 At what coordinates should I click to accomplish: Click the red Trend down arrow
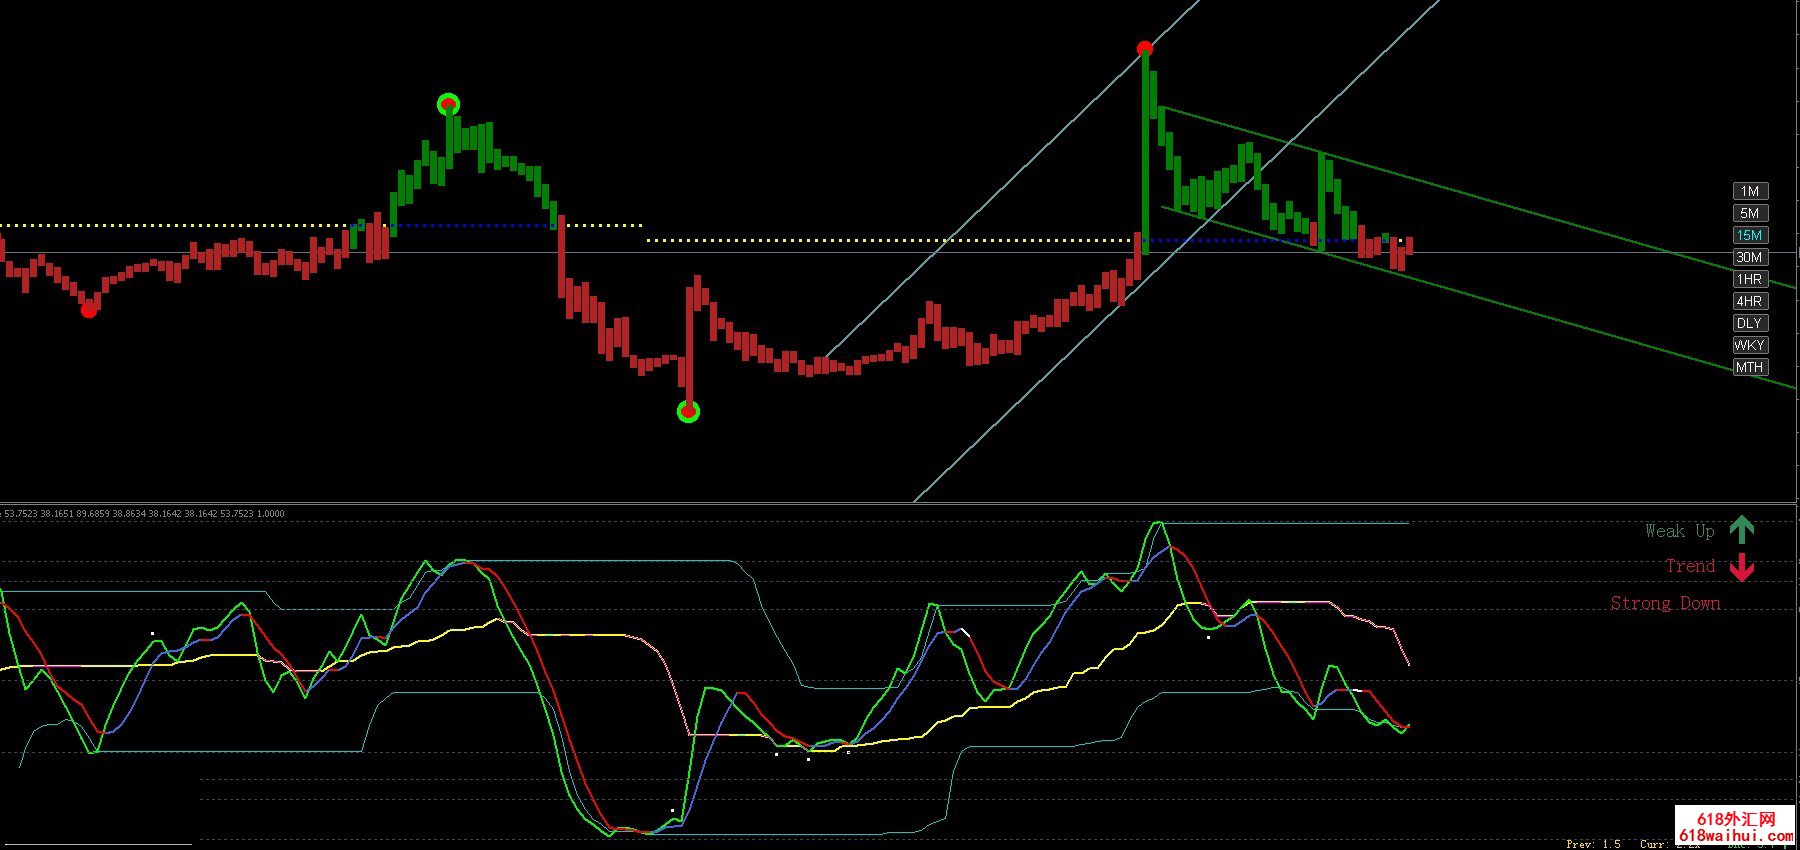(x=1742, y=567)
